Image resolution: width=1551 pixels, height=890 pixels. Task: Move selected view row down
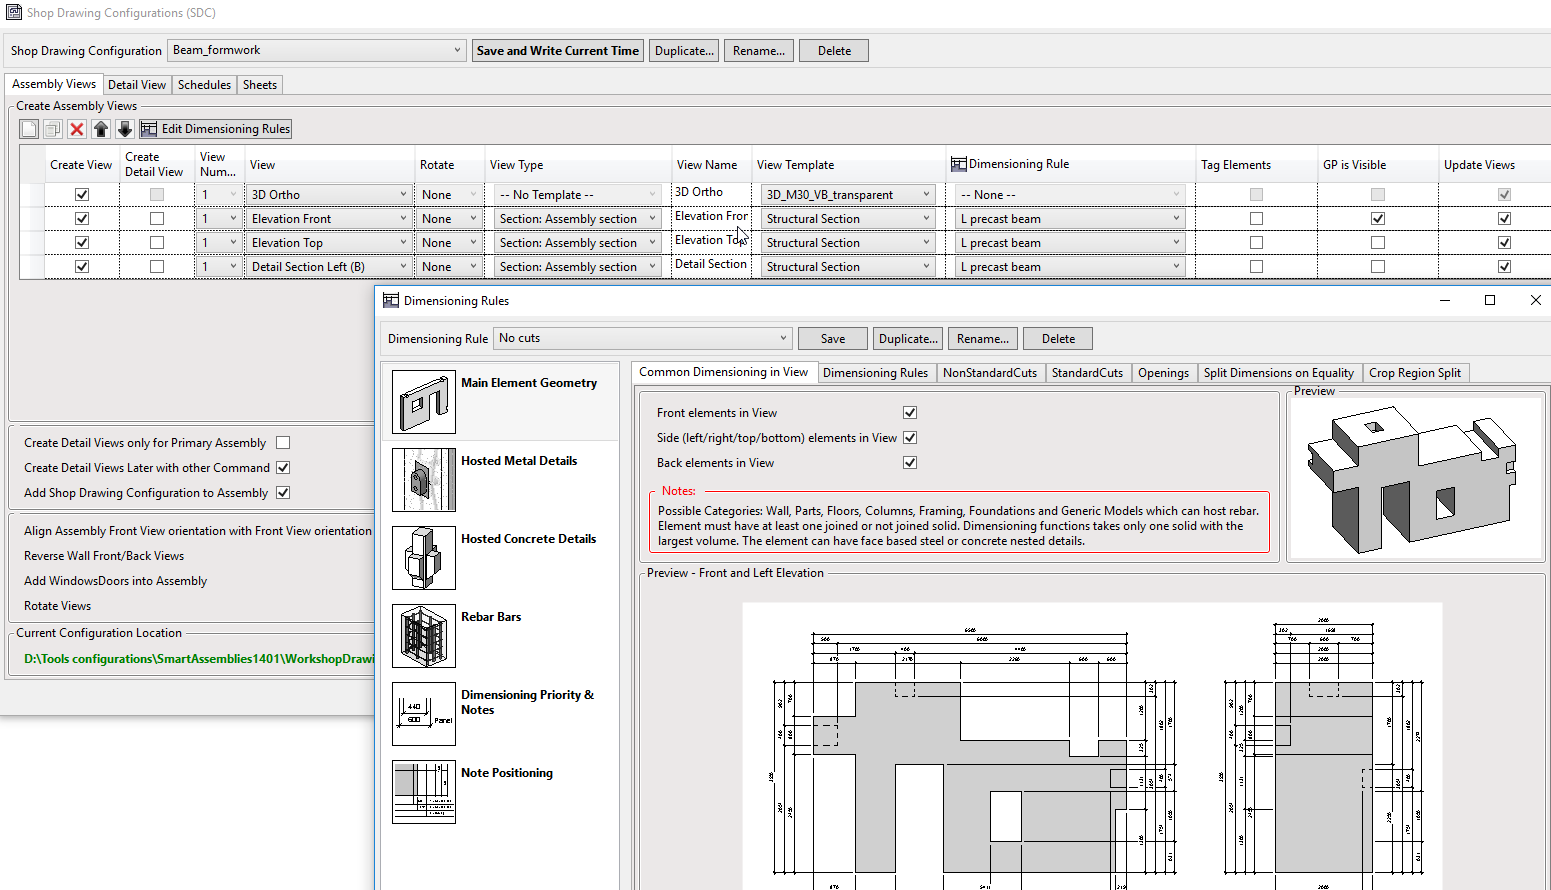click(x=124, y=128)
